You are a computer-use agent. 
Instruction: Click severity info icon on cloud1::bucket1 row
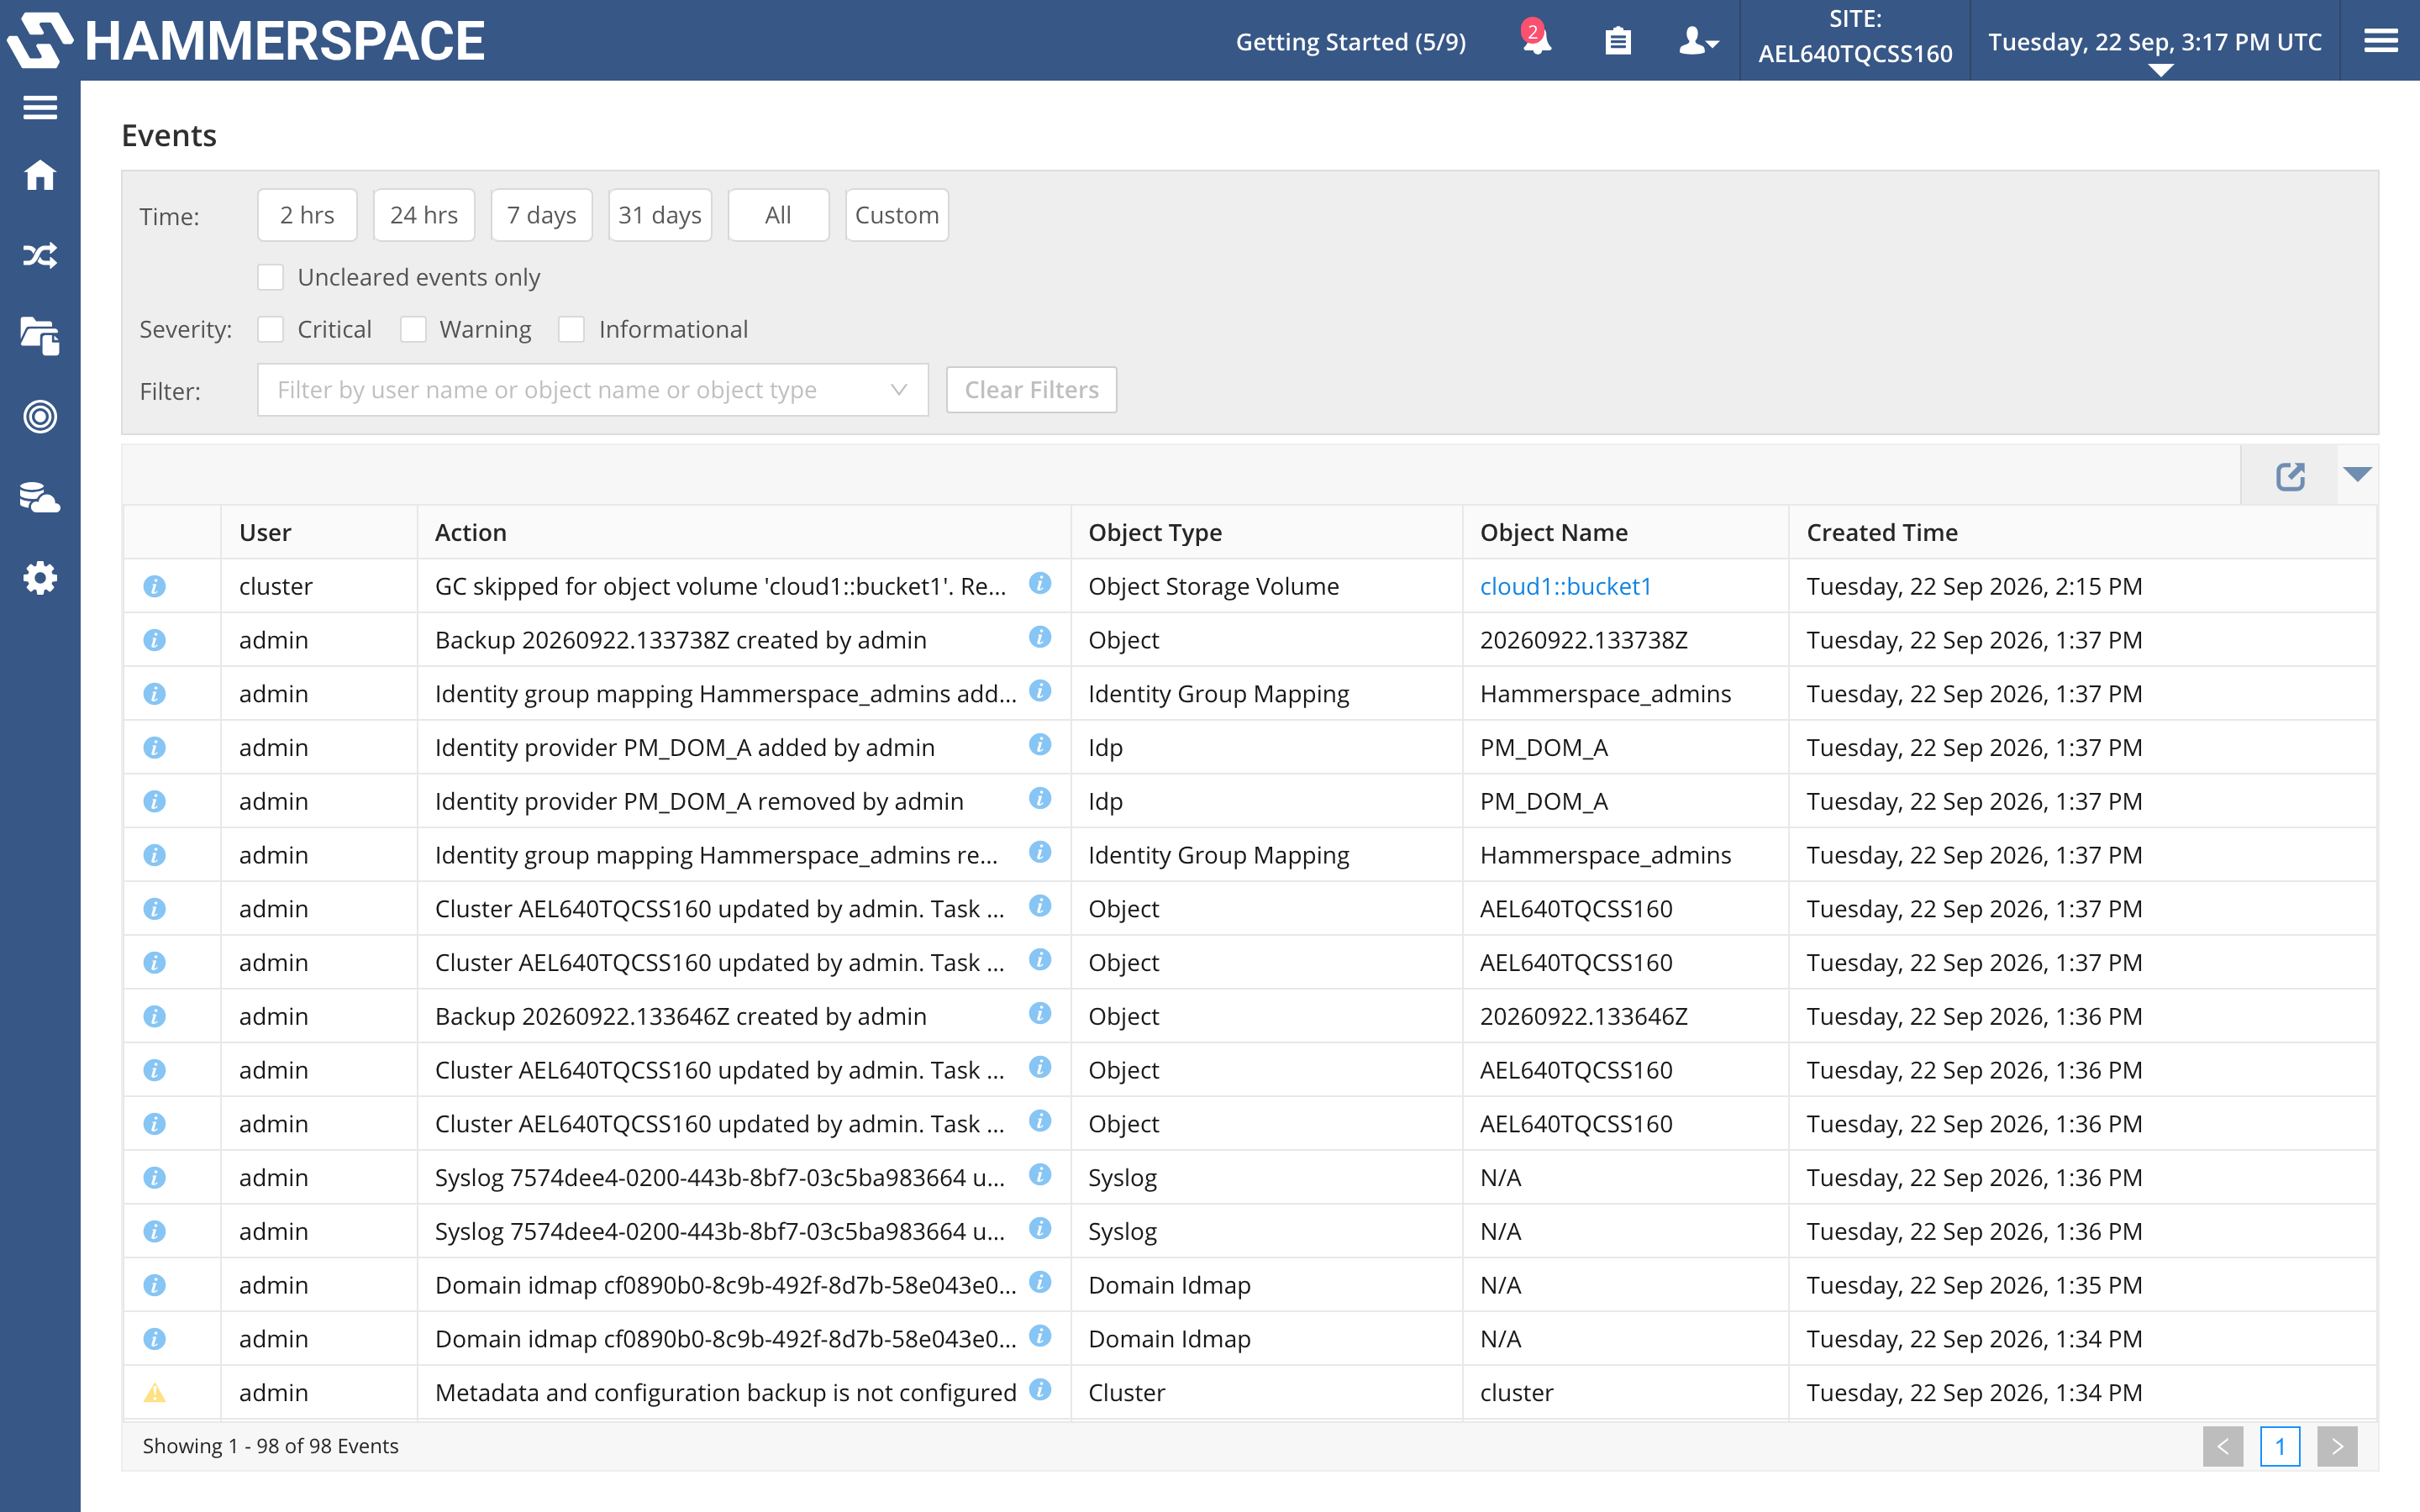(x=154, y=586)
